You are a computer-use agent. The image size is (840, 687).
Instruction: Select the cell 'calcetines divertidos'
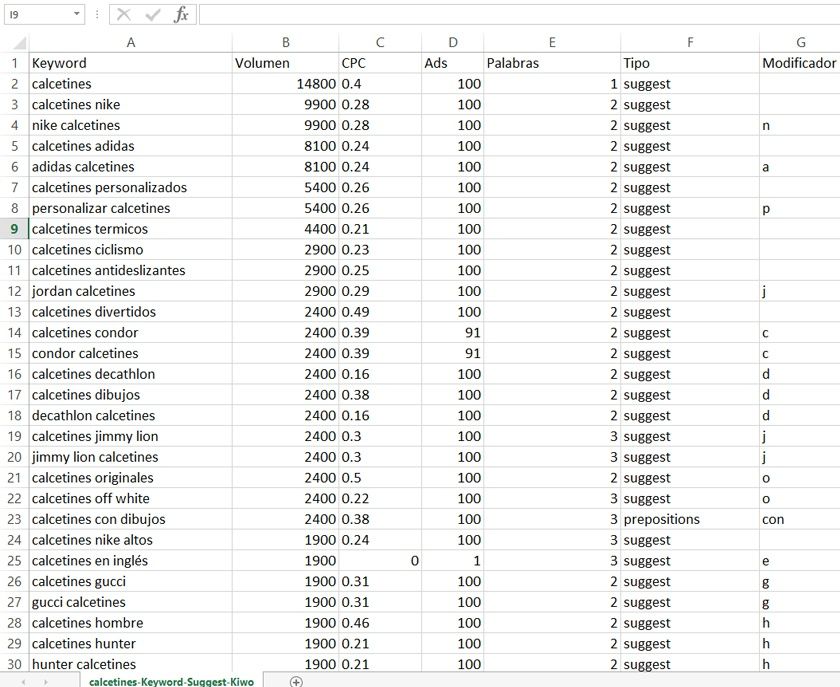click(131, 312)
